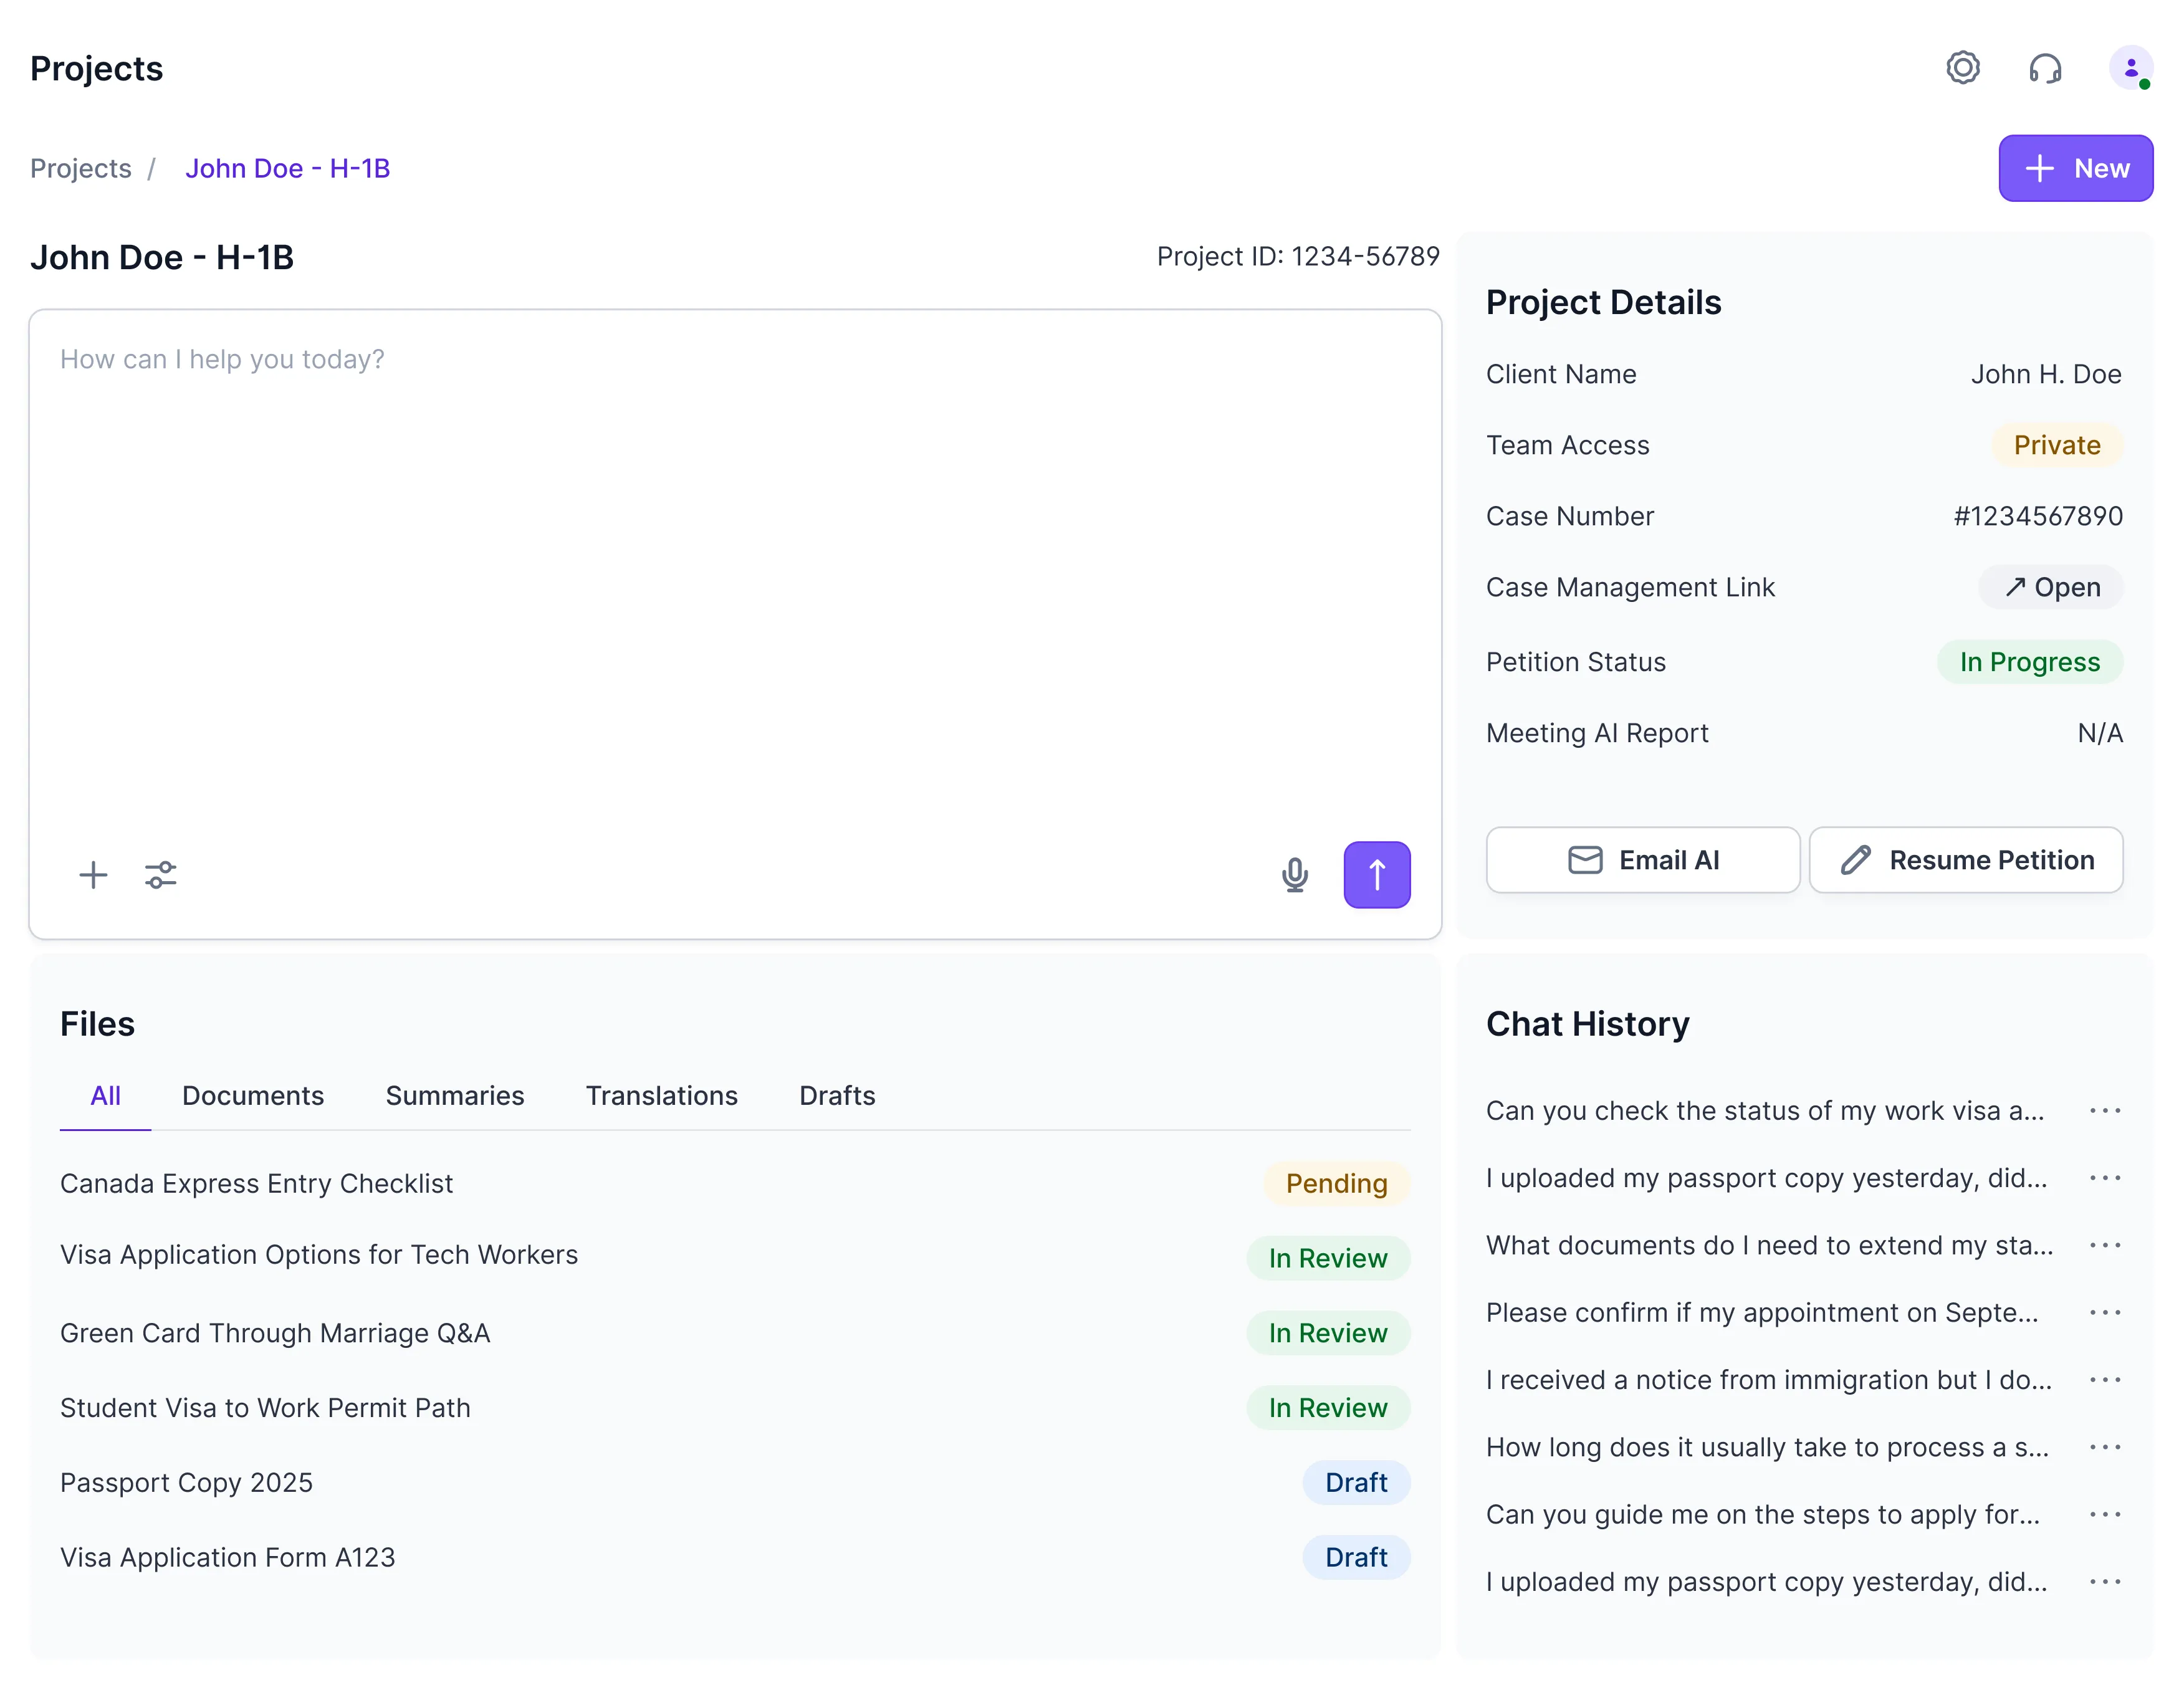Click the New button
Image resolution: width=2184 pixels, height=1690 pixels.
(2076, 168)
